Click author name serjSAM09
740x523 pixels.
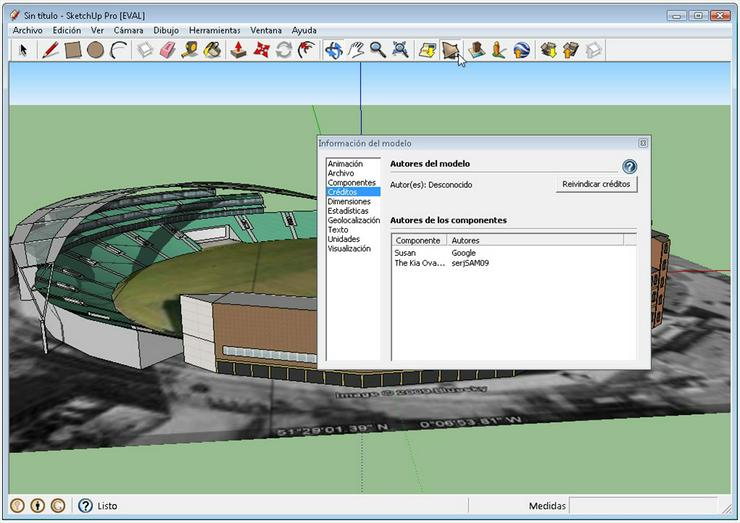pos(470,263)
